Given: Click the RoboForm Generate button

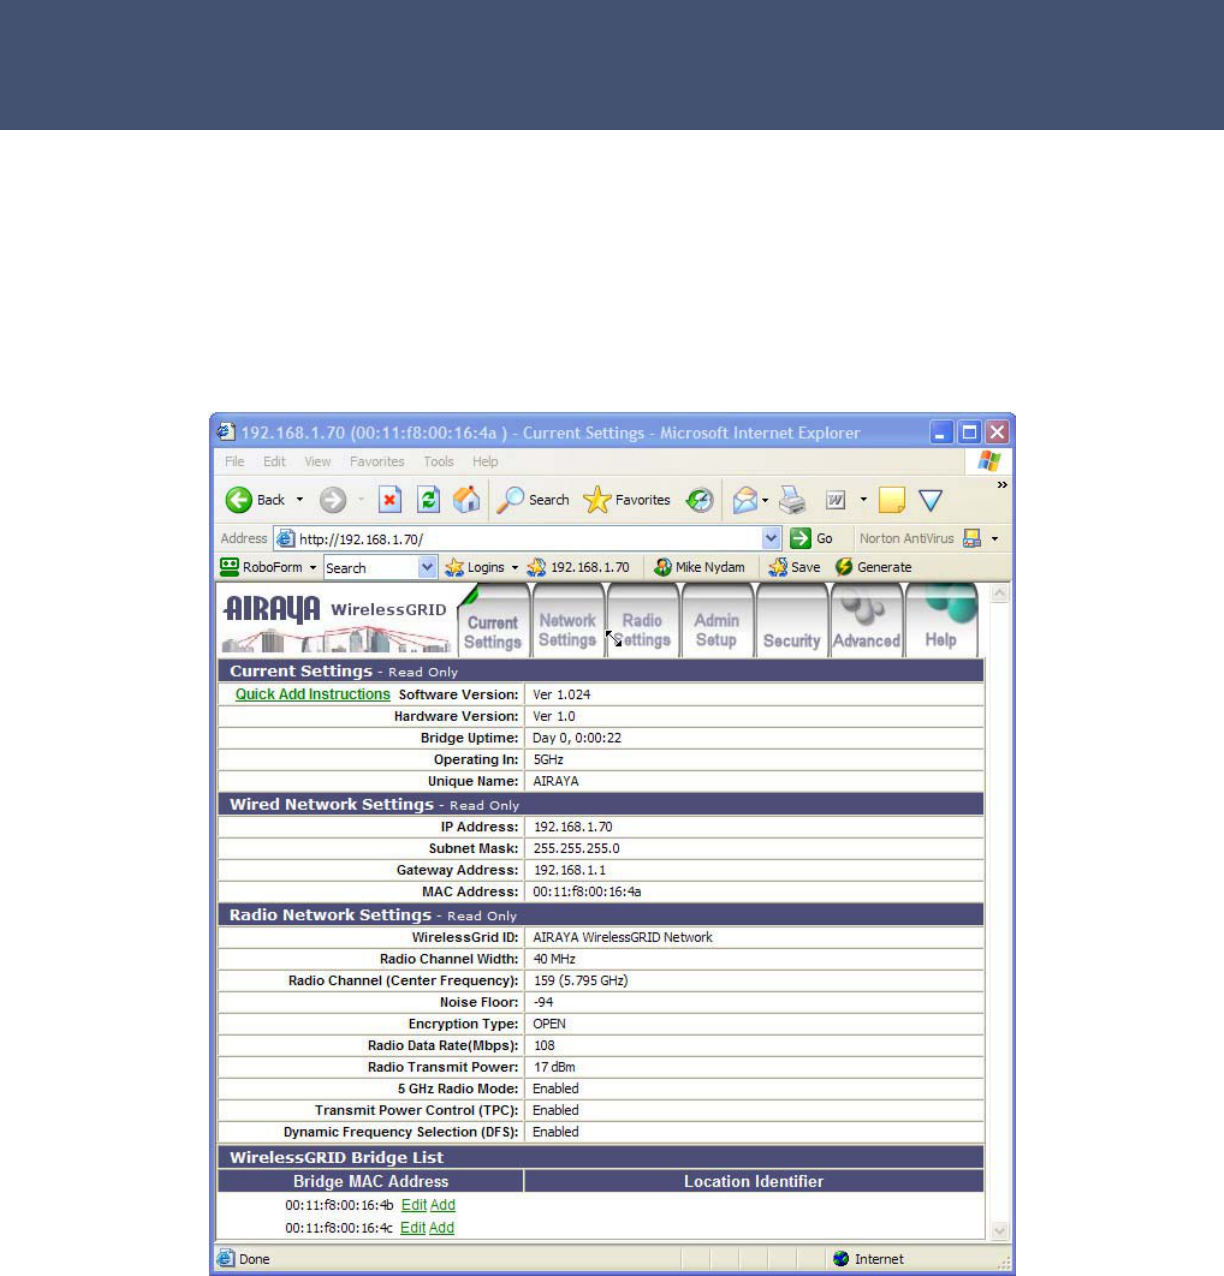Looking at the screenshot, I should (874, 567).
